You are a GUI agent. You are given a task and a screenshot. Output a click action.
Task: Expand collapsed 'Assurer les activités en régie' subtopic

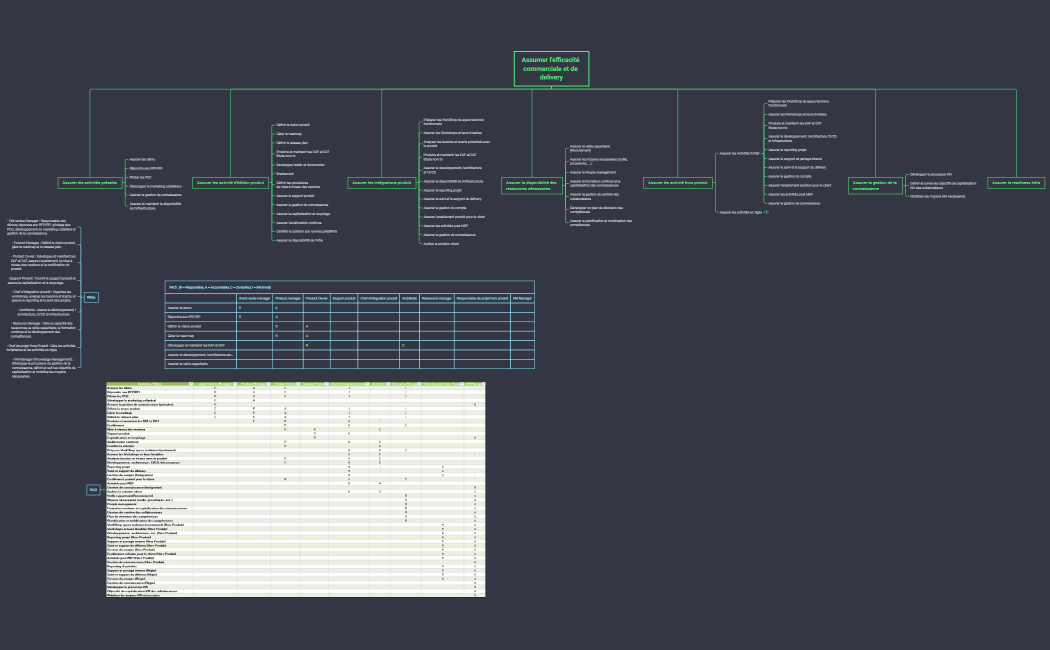coord(765,213)
